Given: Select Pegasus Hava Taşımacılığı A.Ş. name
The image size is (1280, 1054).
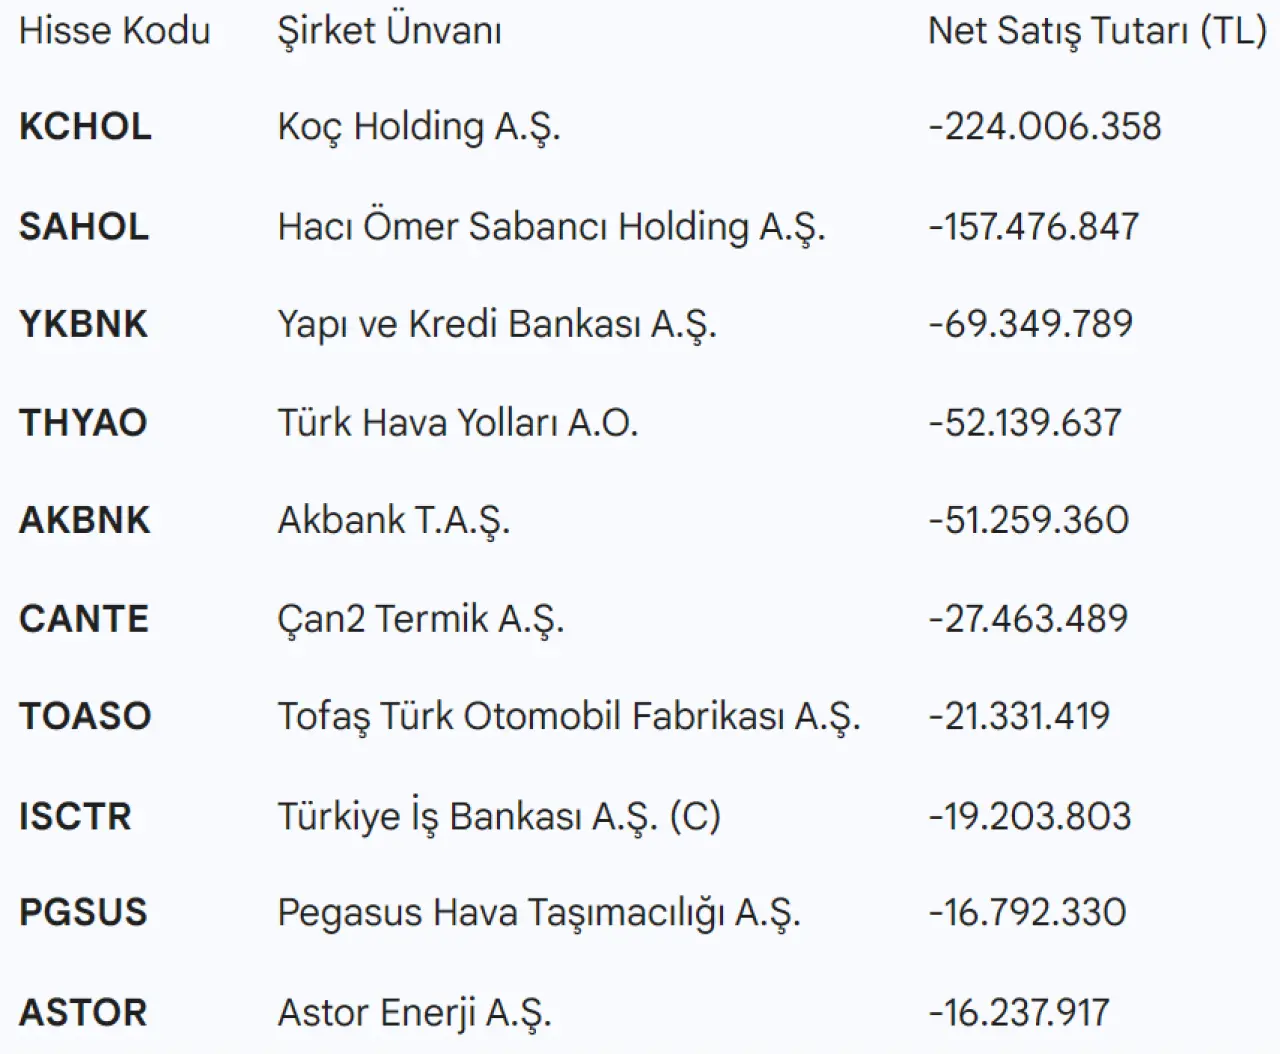Looking at the screenshot, I should (539, 912).
